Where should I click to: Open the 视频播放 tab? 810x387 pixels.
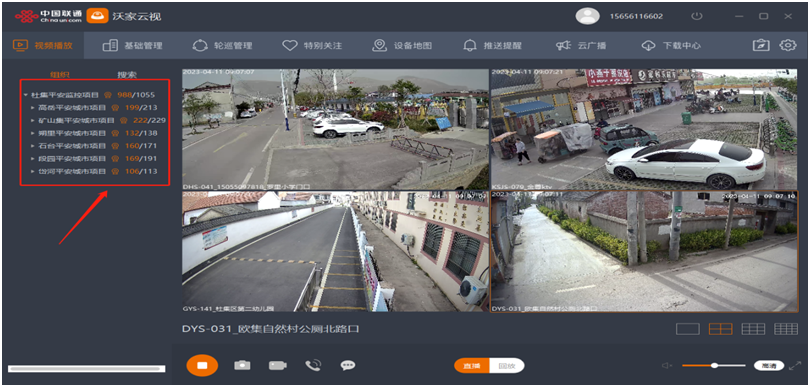click(43, 45)
